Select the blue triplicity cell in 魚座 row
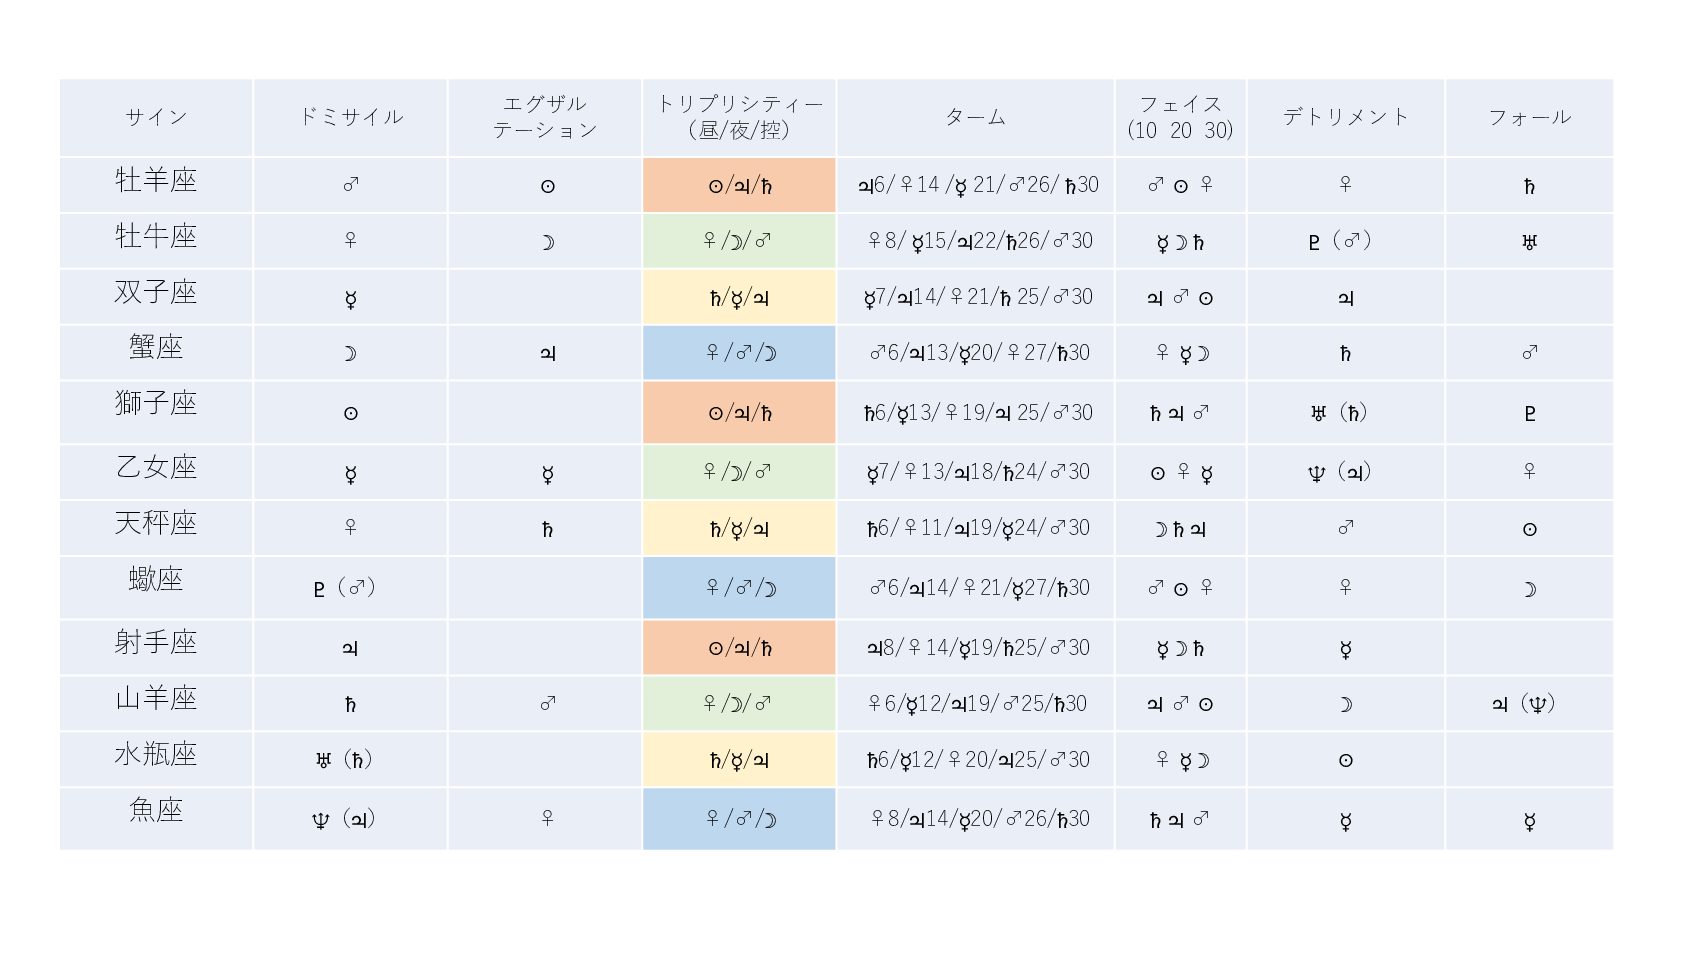This screenshot has width=1707, height=960. pyautogui.click(x=739, y=819)
